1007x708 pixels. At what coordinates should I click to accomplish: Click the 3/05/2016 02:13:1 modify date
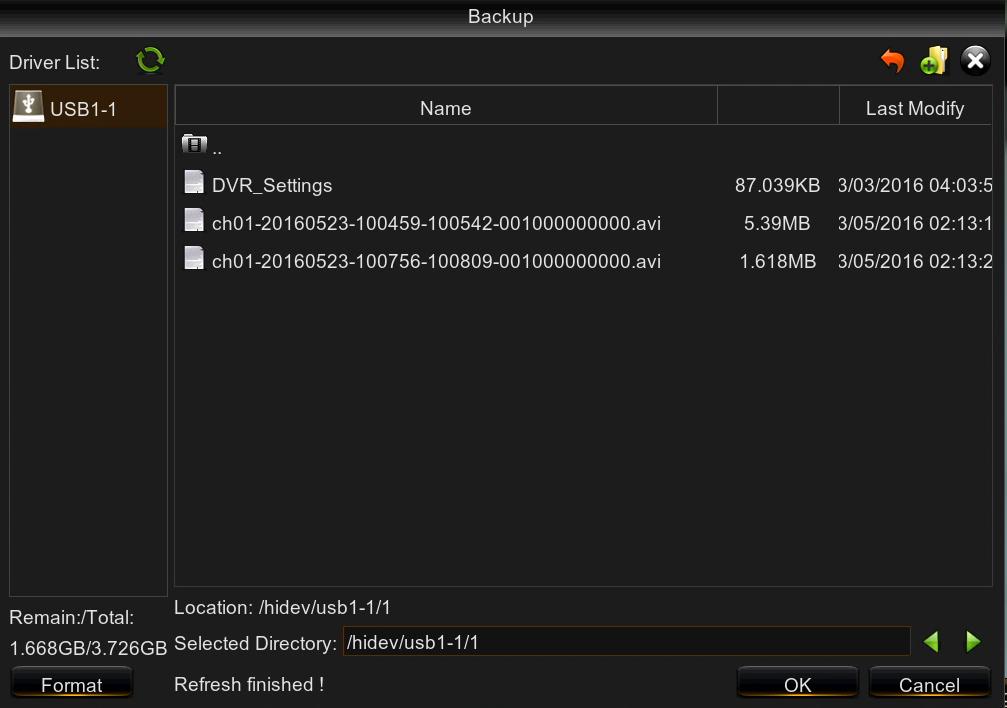(915, 224)
